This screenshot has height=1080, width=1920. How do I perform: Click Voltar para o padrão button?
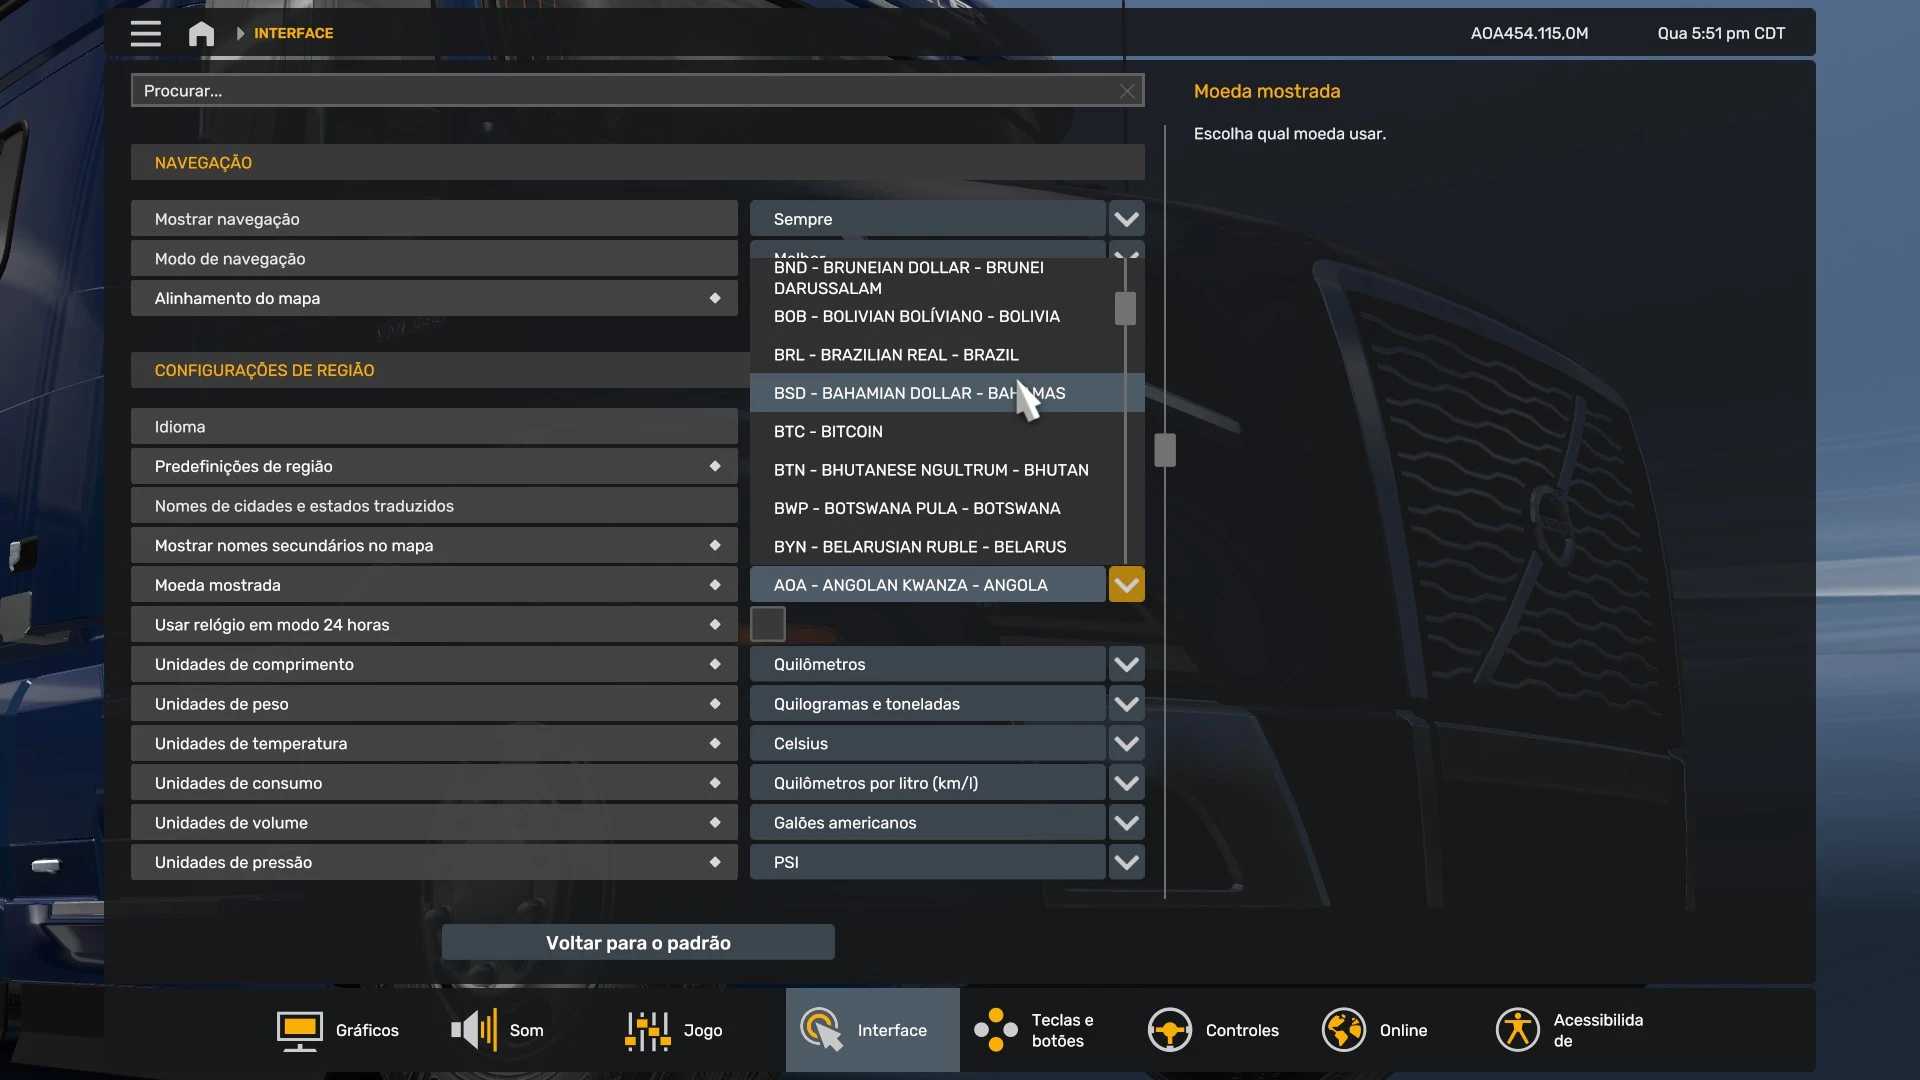638,943
